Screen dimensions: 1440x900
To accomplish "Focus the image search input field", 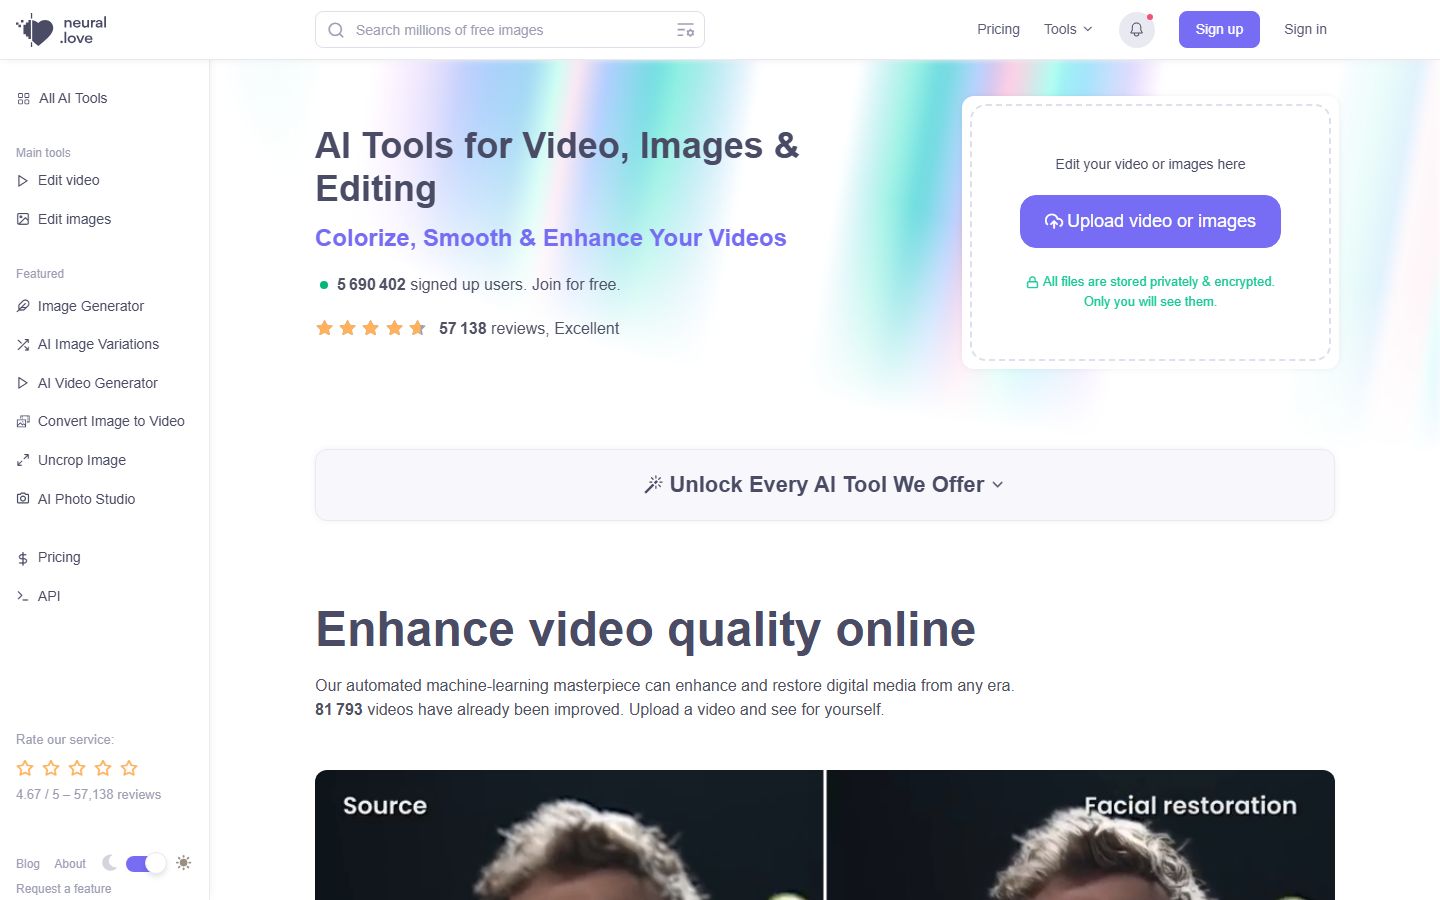I will point(510,30).
